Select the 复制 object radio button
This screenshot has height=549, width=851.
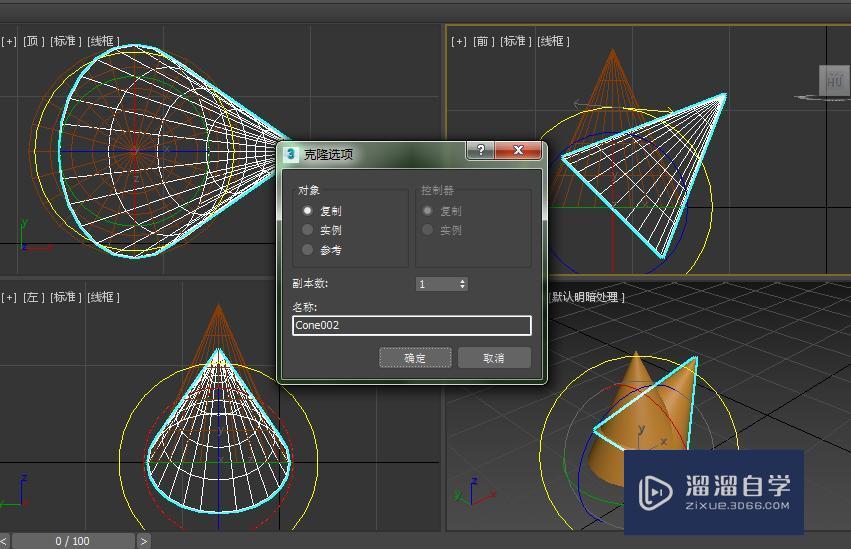tap(308, 210)
